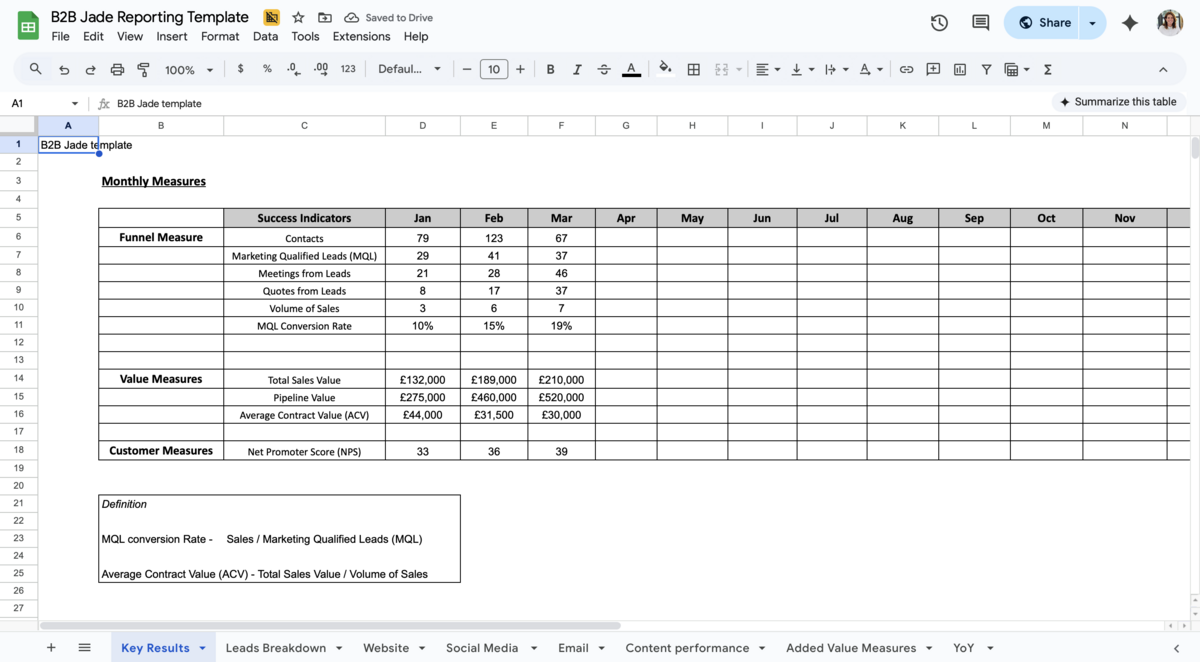
Task: Star the document
Action: tap(298, 18)
